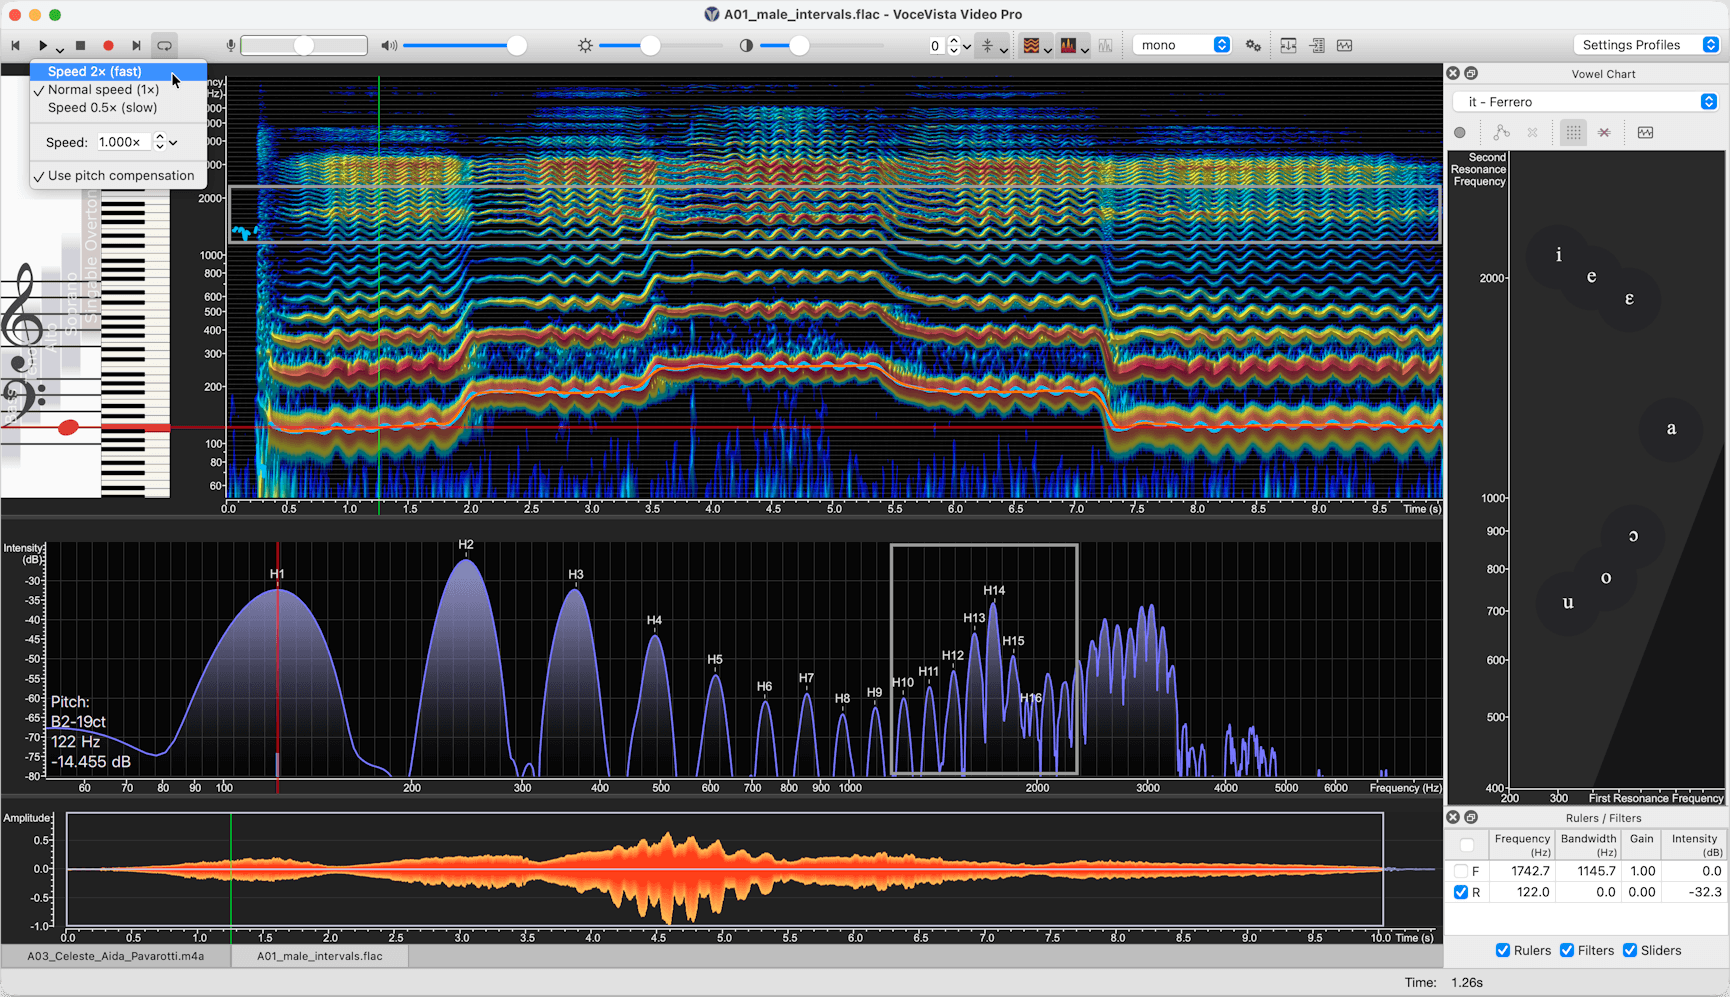Click the signal monitor icon in main toolbar
1730x997 pixels.
pyautogui.click(x=1345, y=46)
